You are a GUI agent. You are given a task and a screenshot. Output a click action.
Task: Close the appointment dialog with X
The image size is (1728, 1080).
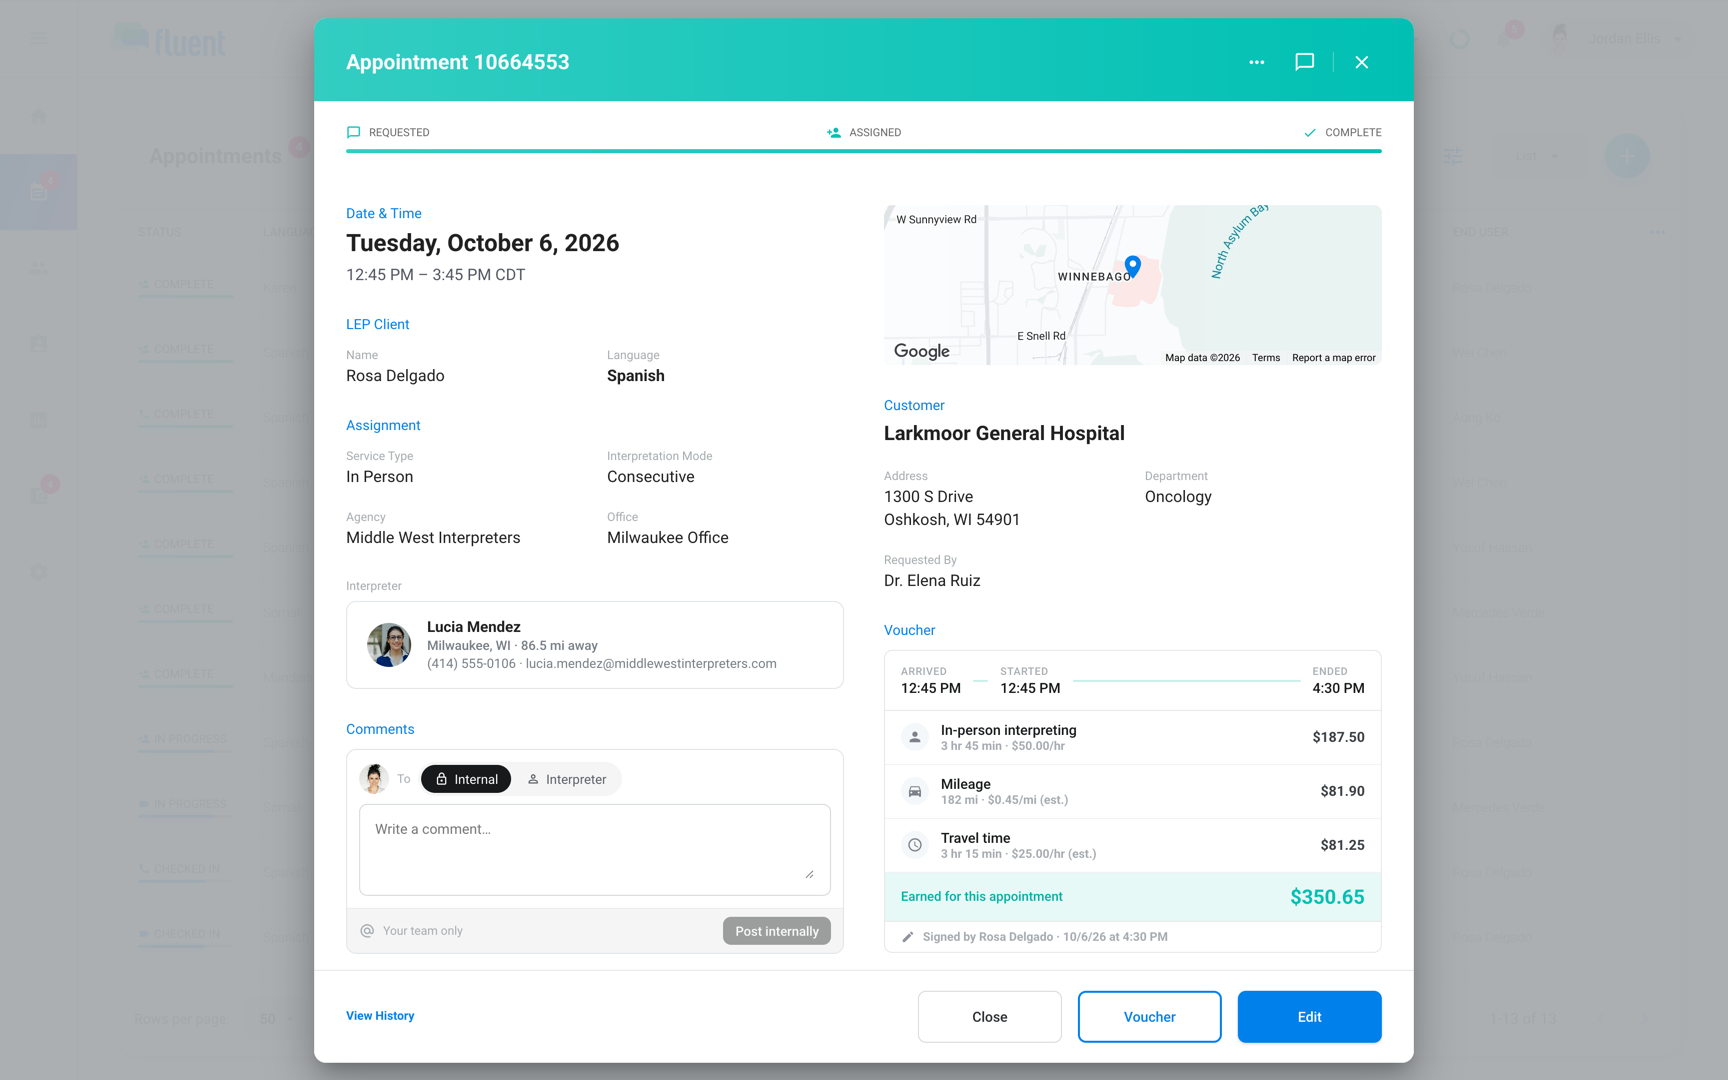coord(1361,62)
